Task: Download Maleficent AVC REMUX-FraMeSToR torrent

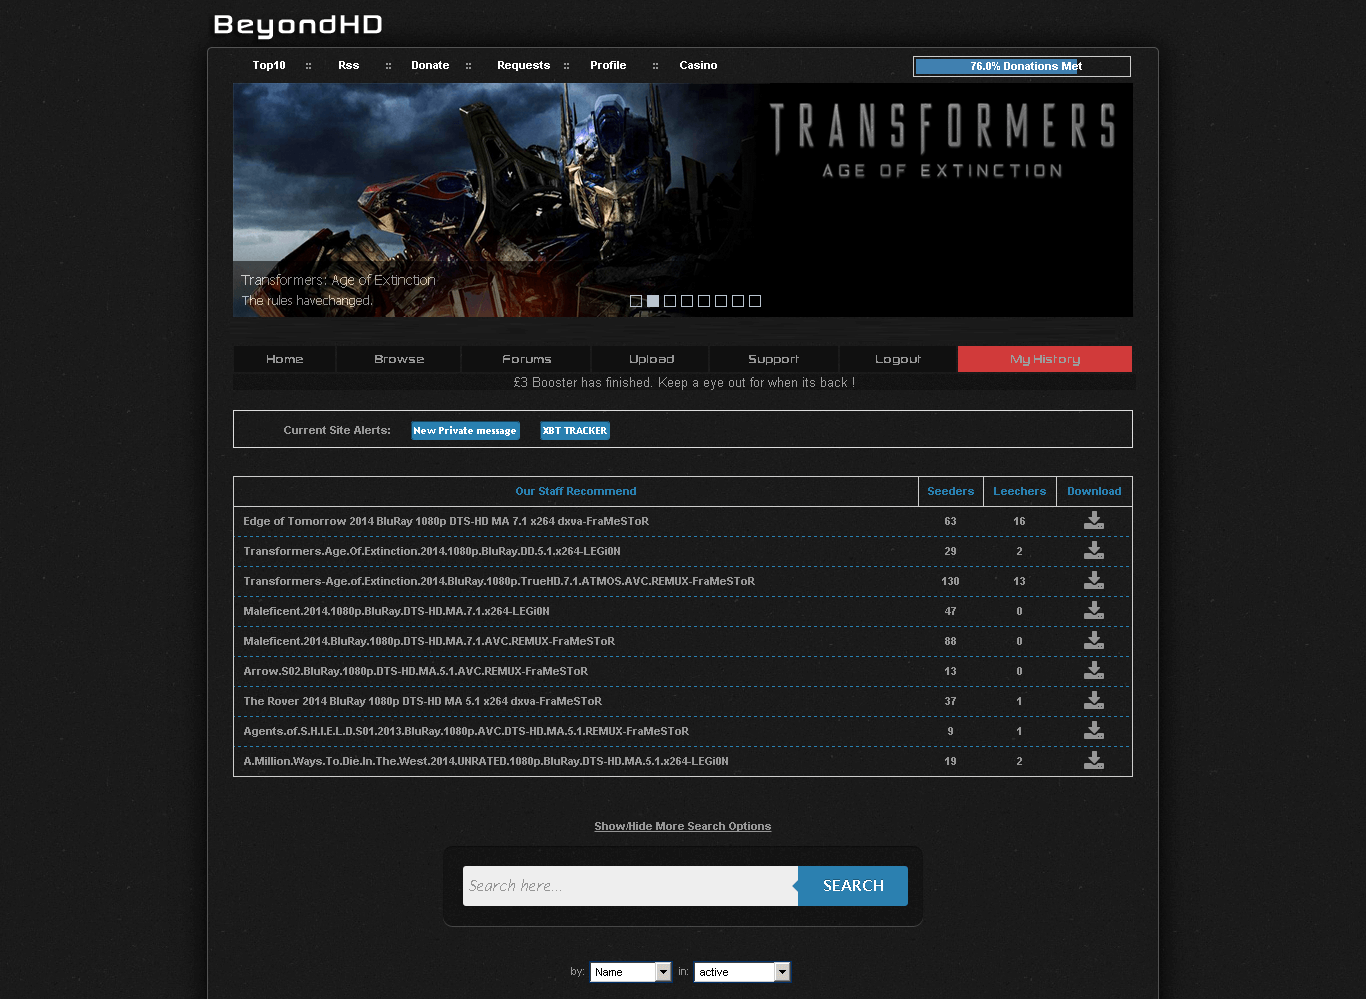Action: [1094, 641]
